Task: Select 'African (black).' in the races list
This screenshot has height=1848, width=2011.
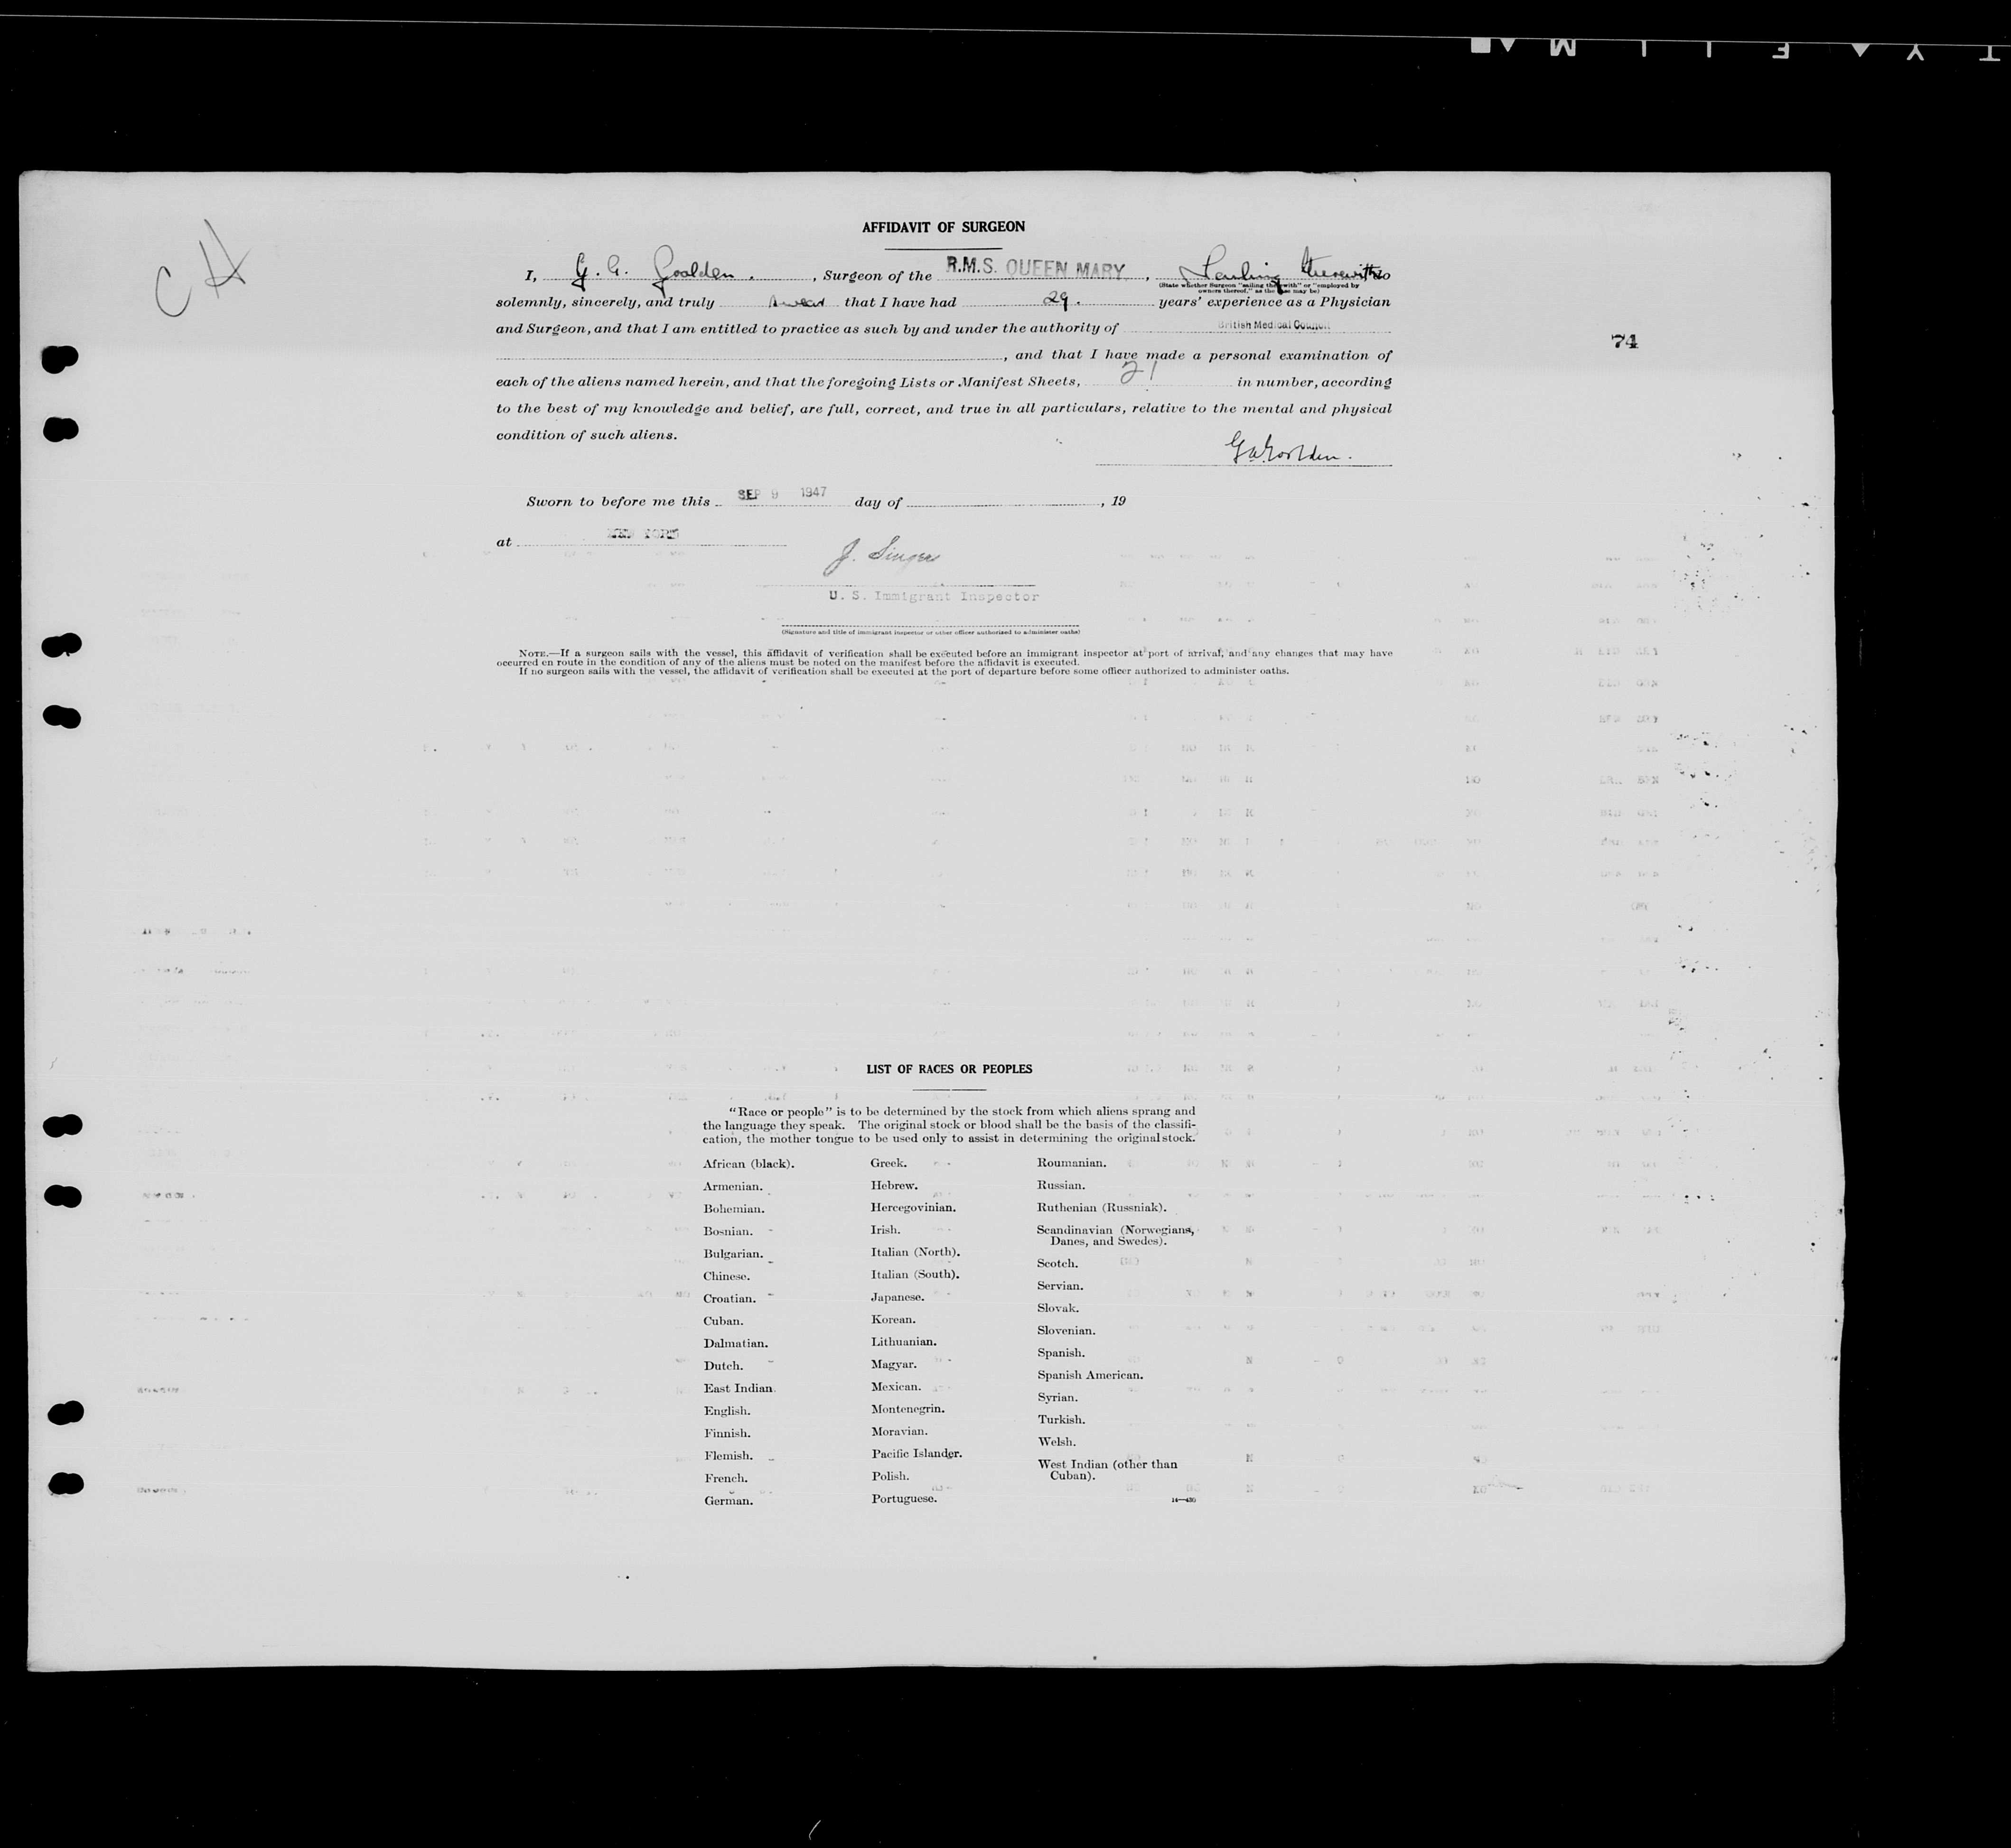Action: coord(748,1164)
